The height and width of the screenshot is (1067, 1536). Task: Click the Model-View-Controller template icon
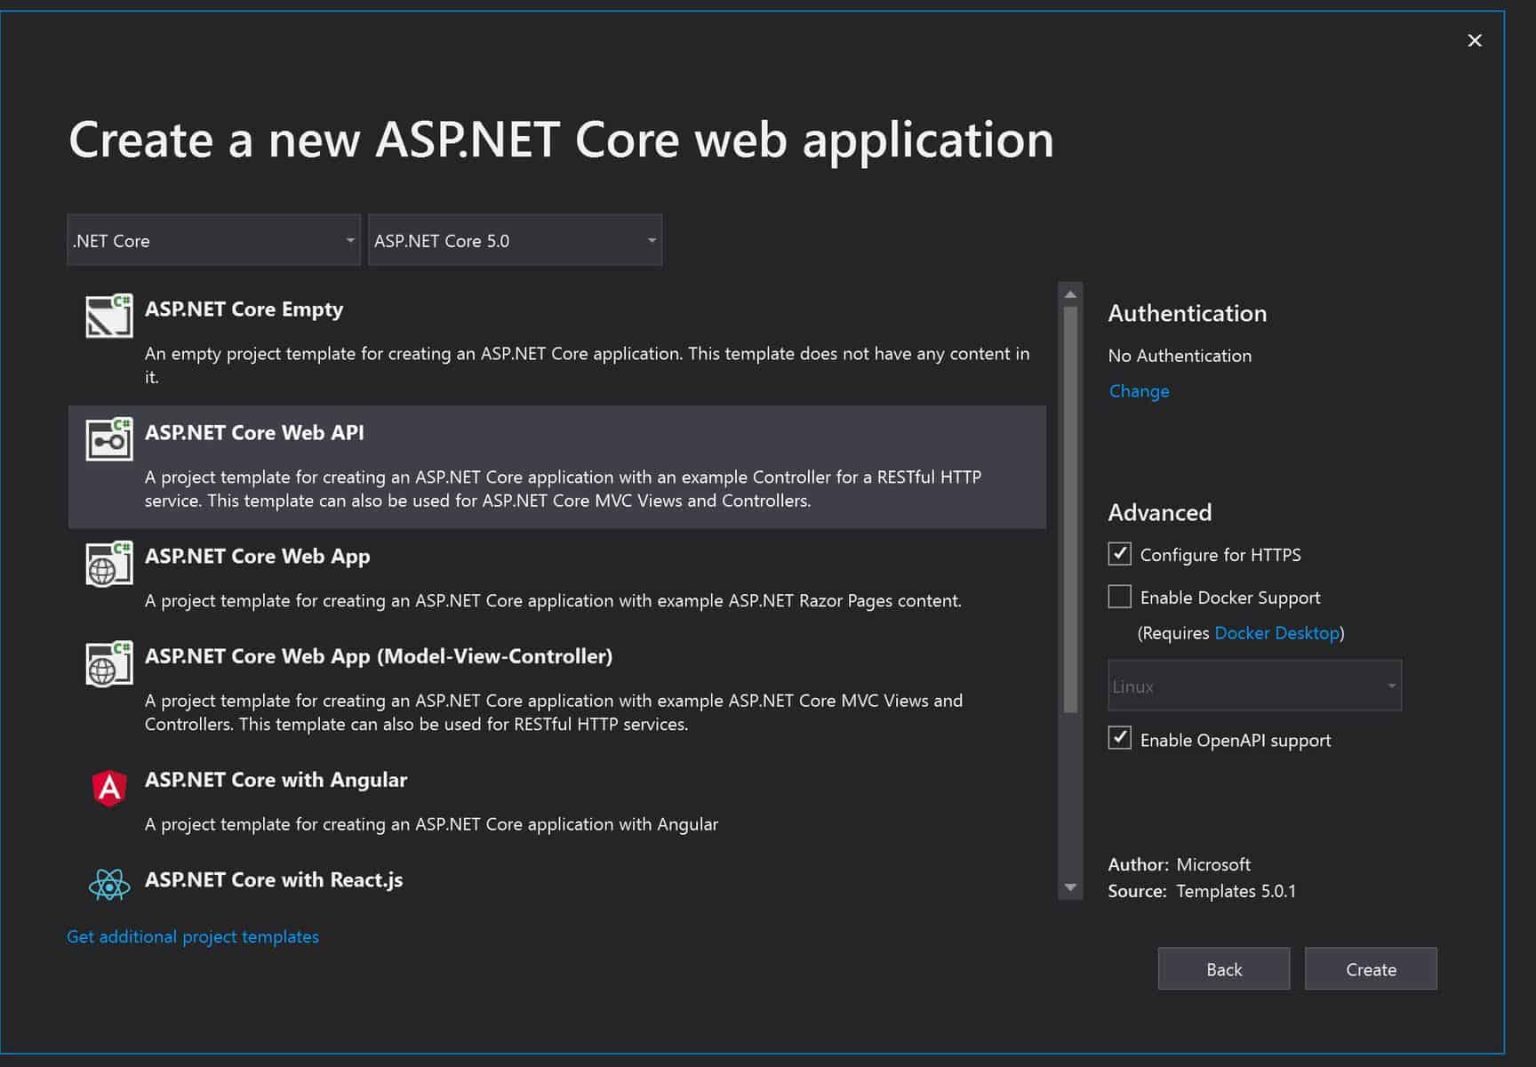[109, 663]
